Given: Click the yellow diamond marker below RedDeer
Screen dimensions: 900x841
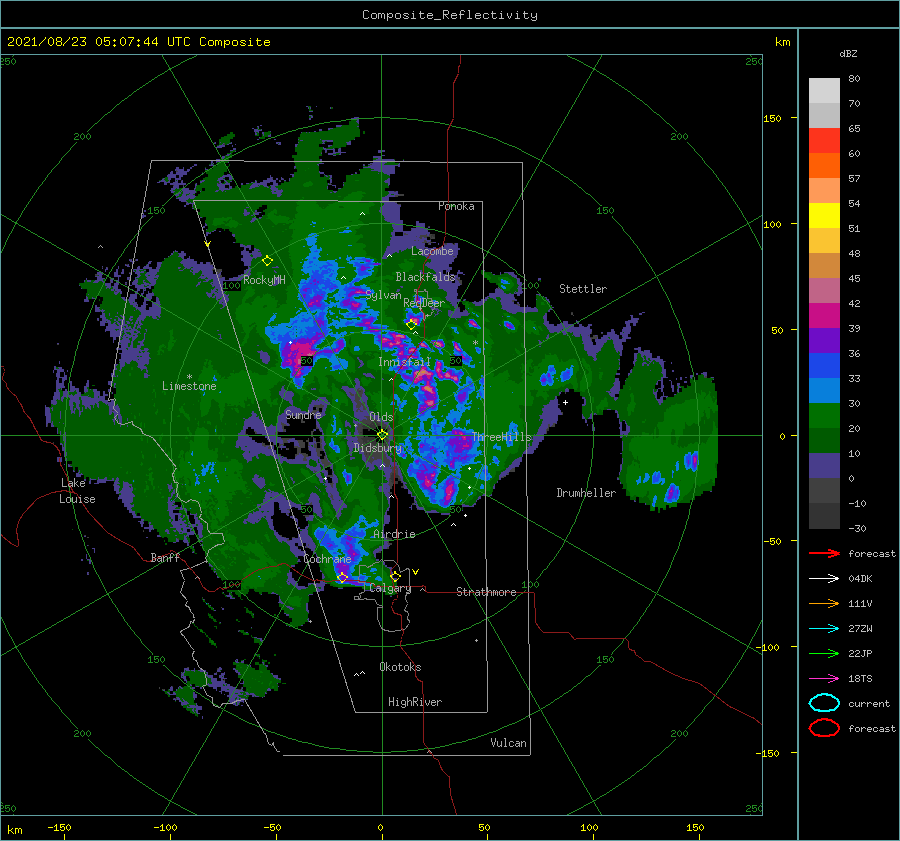Looking at the screenshot, I should pyautogui.click(x=412, y=325).
